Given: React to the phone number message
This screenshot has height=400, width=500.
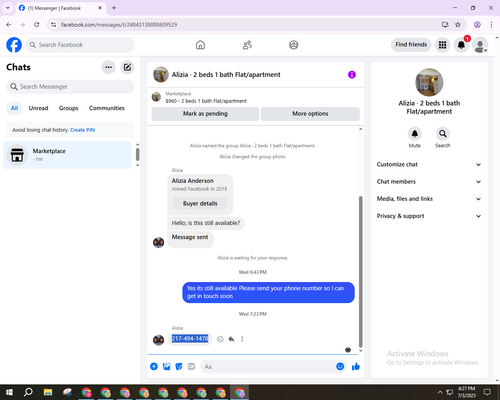Looking at the screenshot, I should coord(220,339).
